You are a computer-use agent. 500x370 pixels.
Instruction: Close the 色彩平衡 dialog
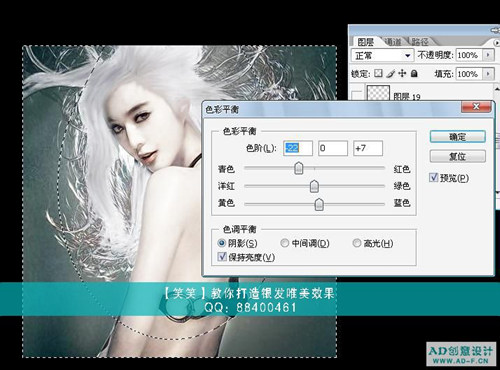pos(476,107)
